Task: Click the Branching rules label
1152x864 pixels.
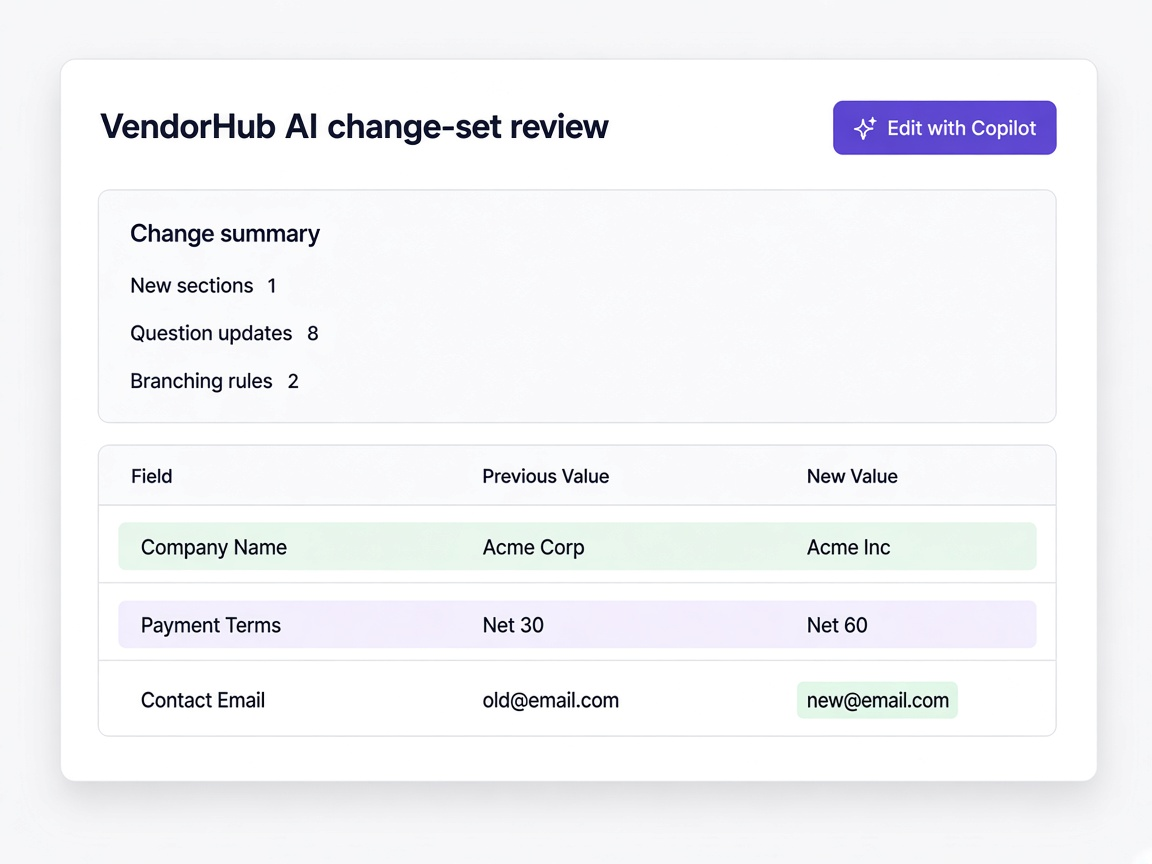Action: 201,381
